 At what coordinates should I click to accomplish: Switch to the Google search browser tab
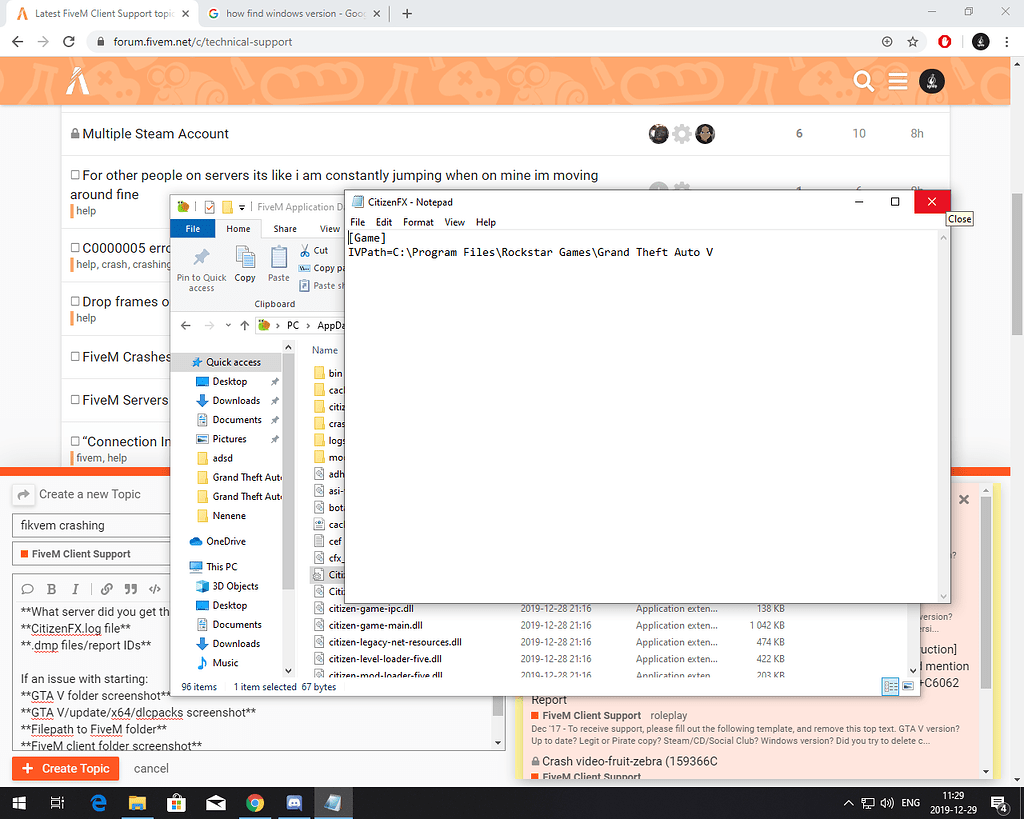[x=294, y=13]
